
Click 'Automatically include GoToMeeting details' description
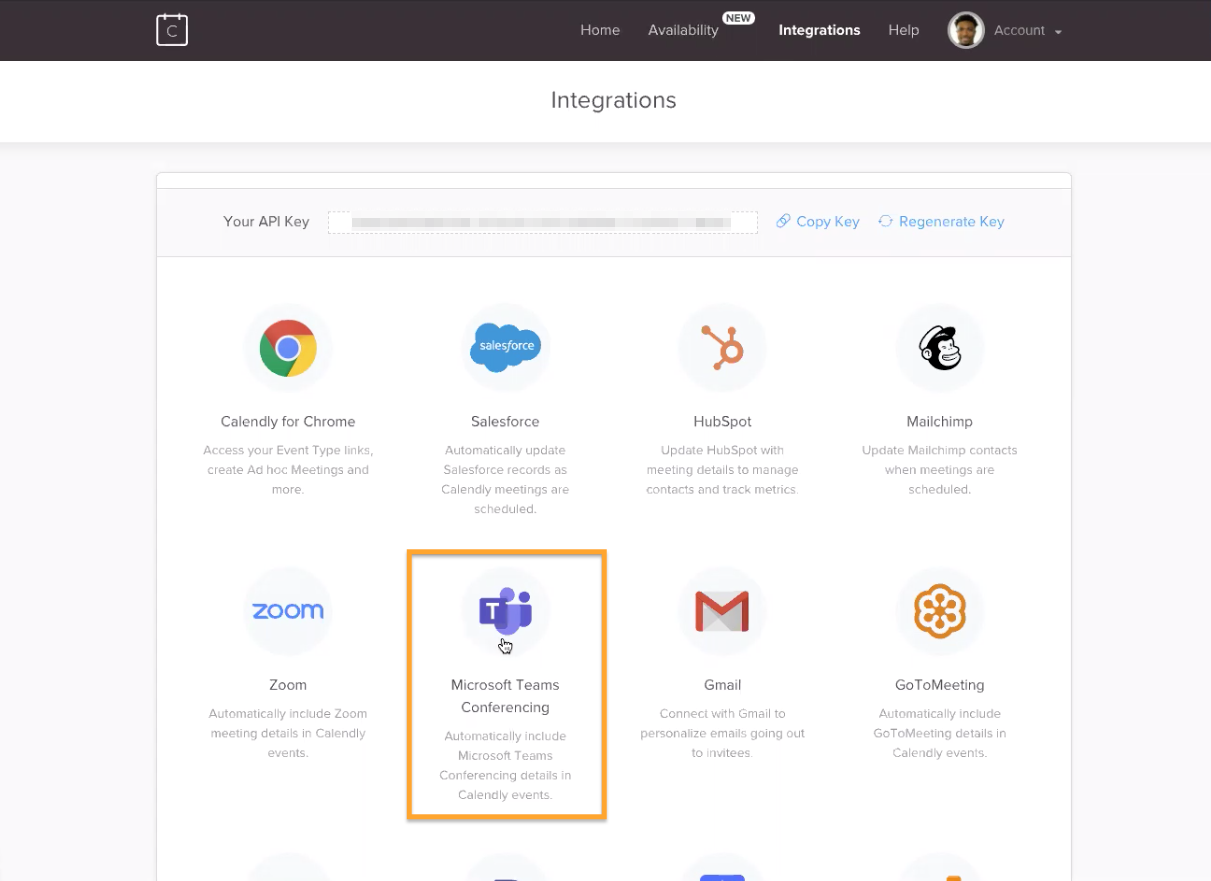940,733
